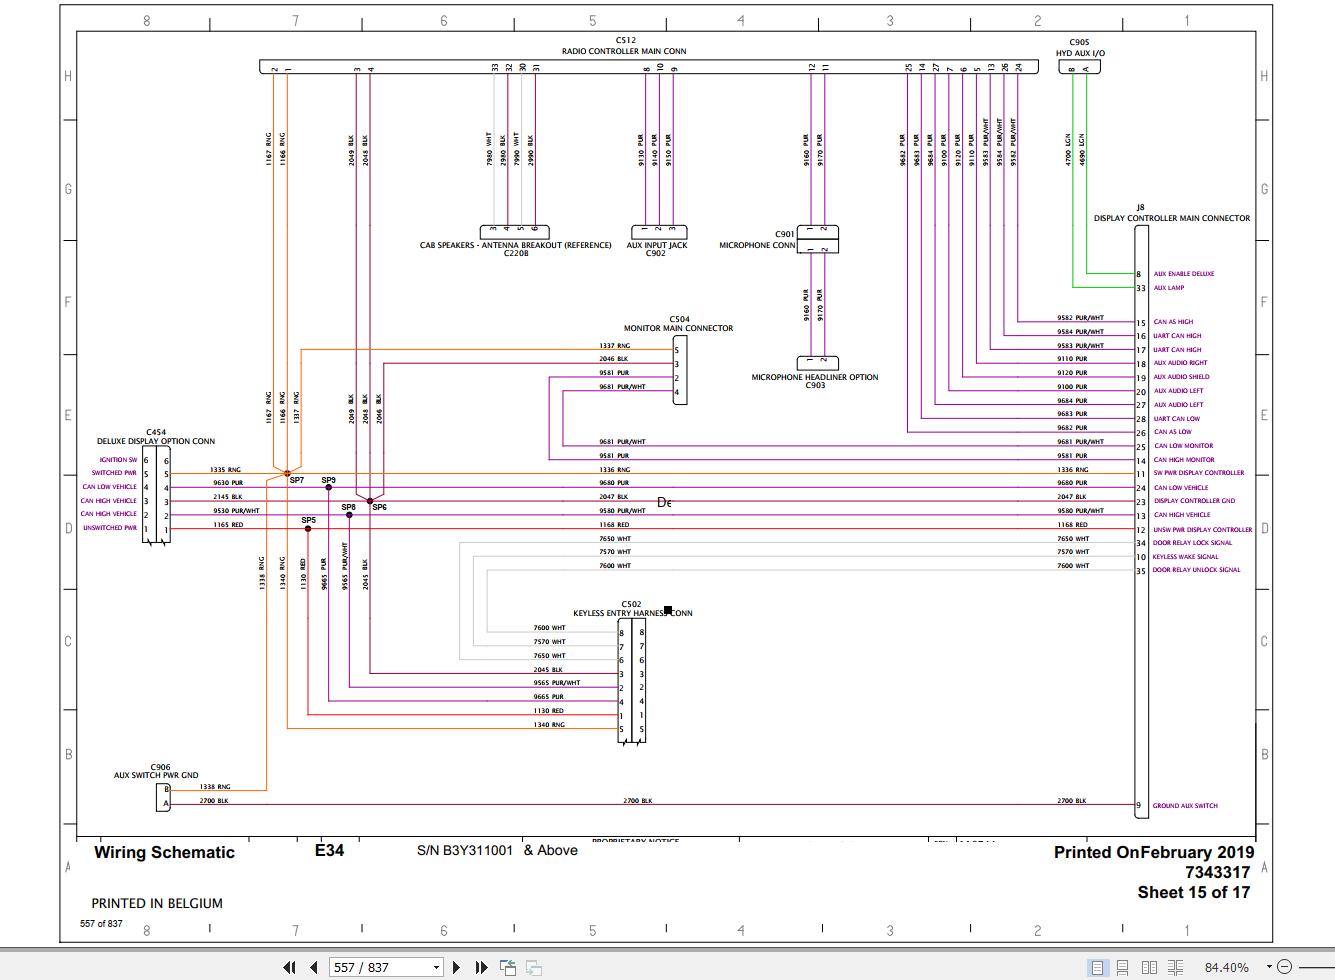
Task: Select single page view layout
Action: point(1098,967)
